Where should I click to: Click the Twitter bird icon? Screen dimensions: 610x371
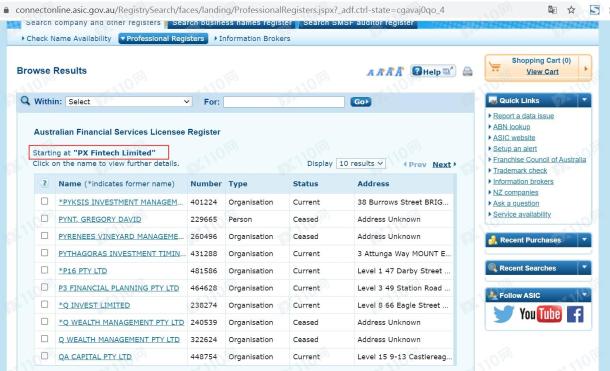pos(503,314)
